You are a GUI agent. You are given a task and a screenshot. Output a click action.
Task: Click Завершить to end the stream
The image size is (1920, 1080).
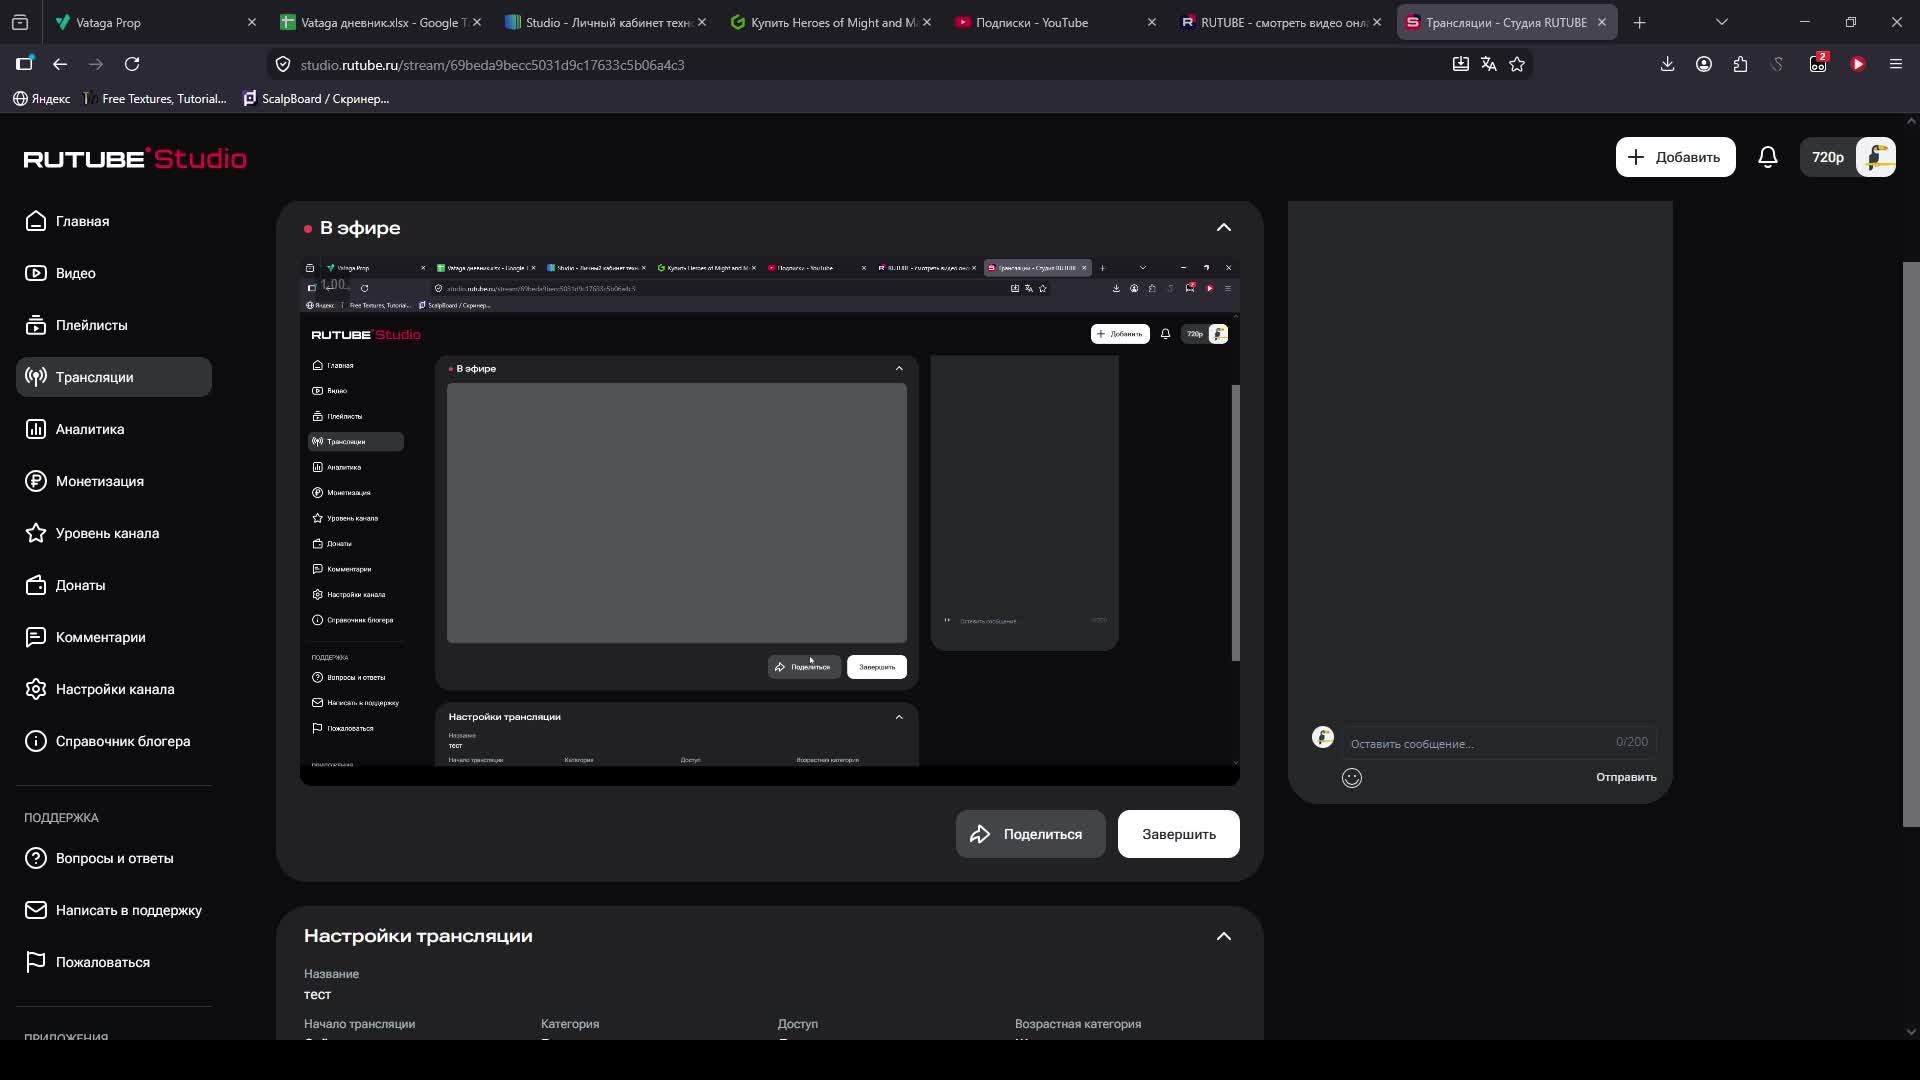(x=1179, y=834)
